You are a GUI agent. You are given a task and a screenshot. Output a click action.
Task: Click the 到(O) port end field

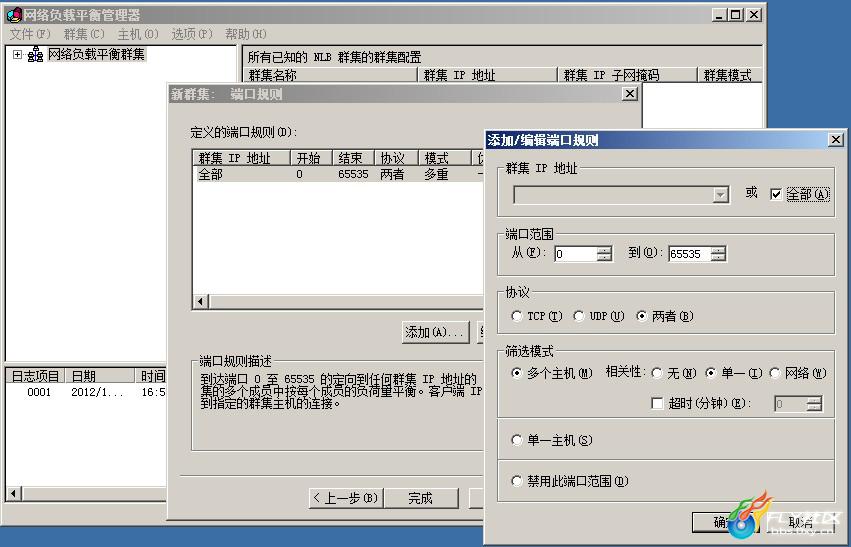[x=689, y=254]
